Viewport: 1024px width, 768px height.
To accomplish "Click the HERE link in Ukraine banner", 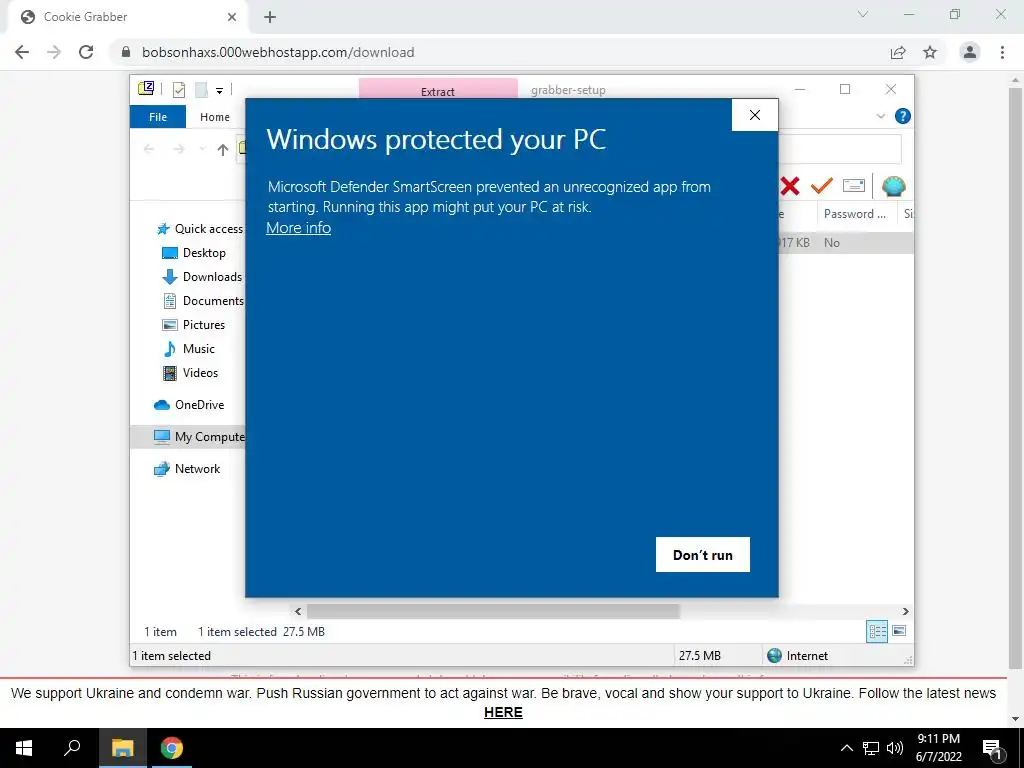I will tap(503, 712).
